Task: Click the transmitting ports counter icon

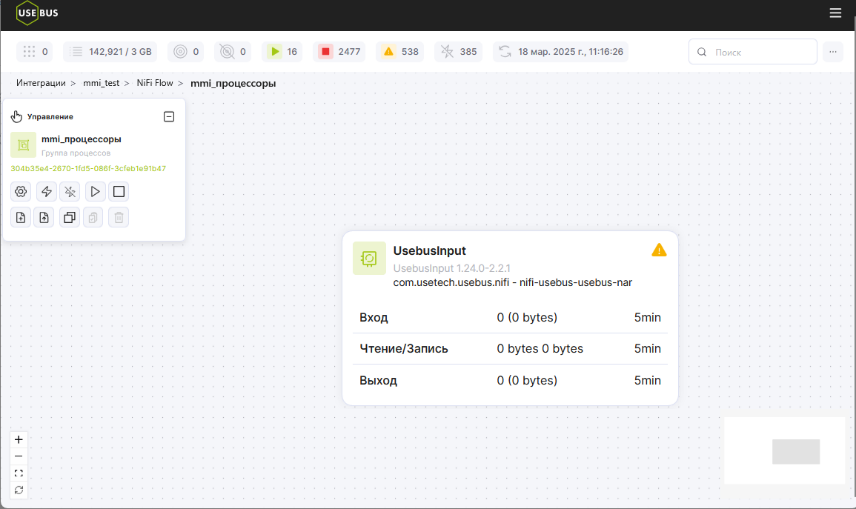Action: 180,52
